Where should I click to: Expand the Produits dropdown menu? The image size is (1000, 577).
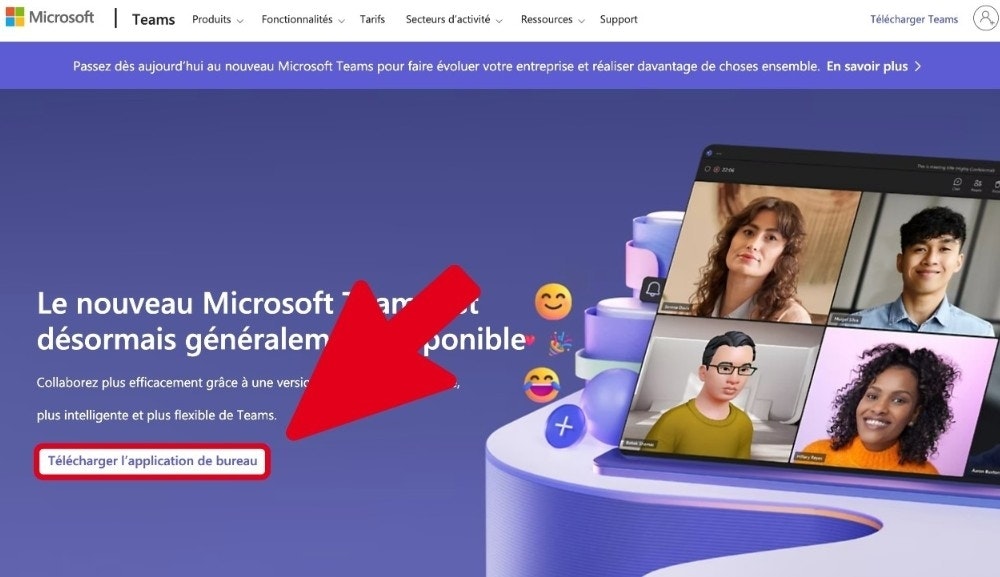(217, 19)
